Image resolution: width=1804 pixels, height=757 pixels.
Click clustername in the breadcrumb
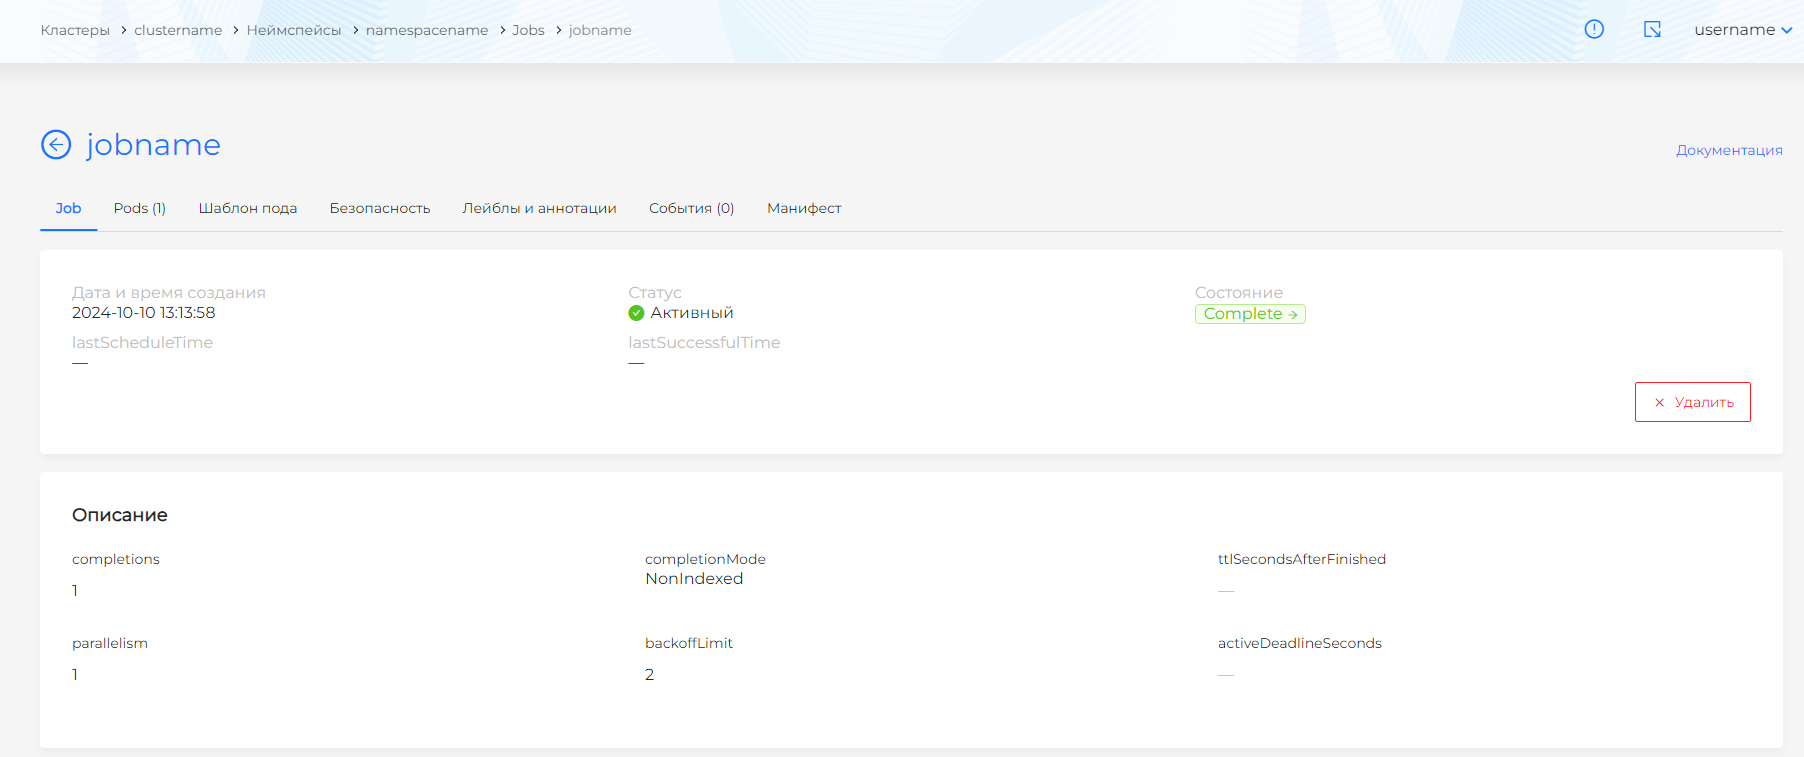pos(178,30)
